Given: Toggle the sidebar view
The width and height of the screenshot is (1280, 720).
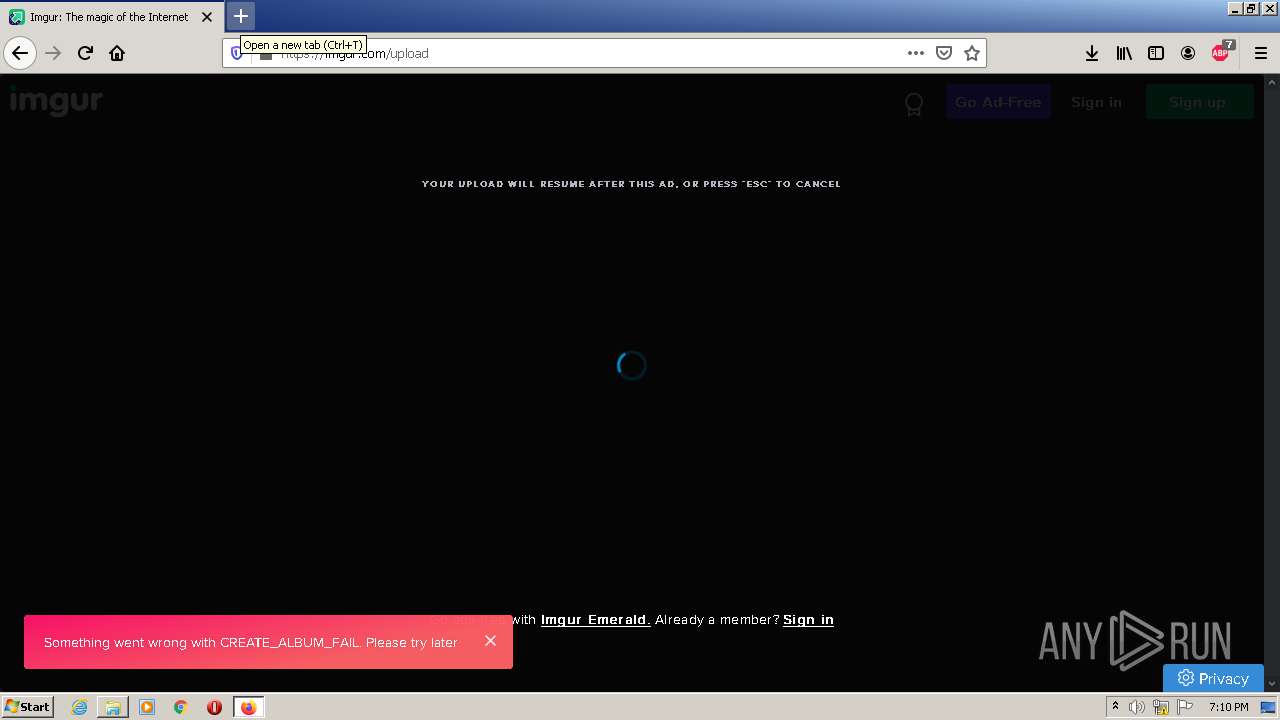Looking at the screenshot, I should pyautogui.click(x=1156, y=53).
